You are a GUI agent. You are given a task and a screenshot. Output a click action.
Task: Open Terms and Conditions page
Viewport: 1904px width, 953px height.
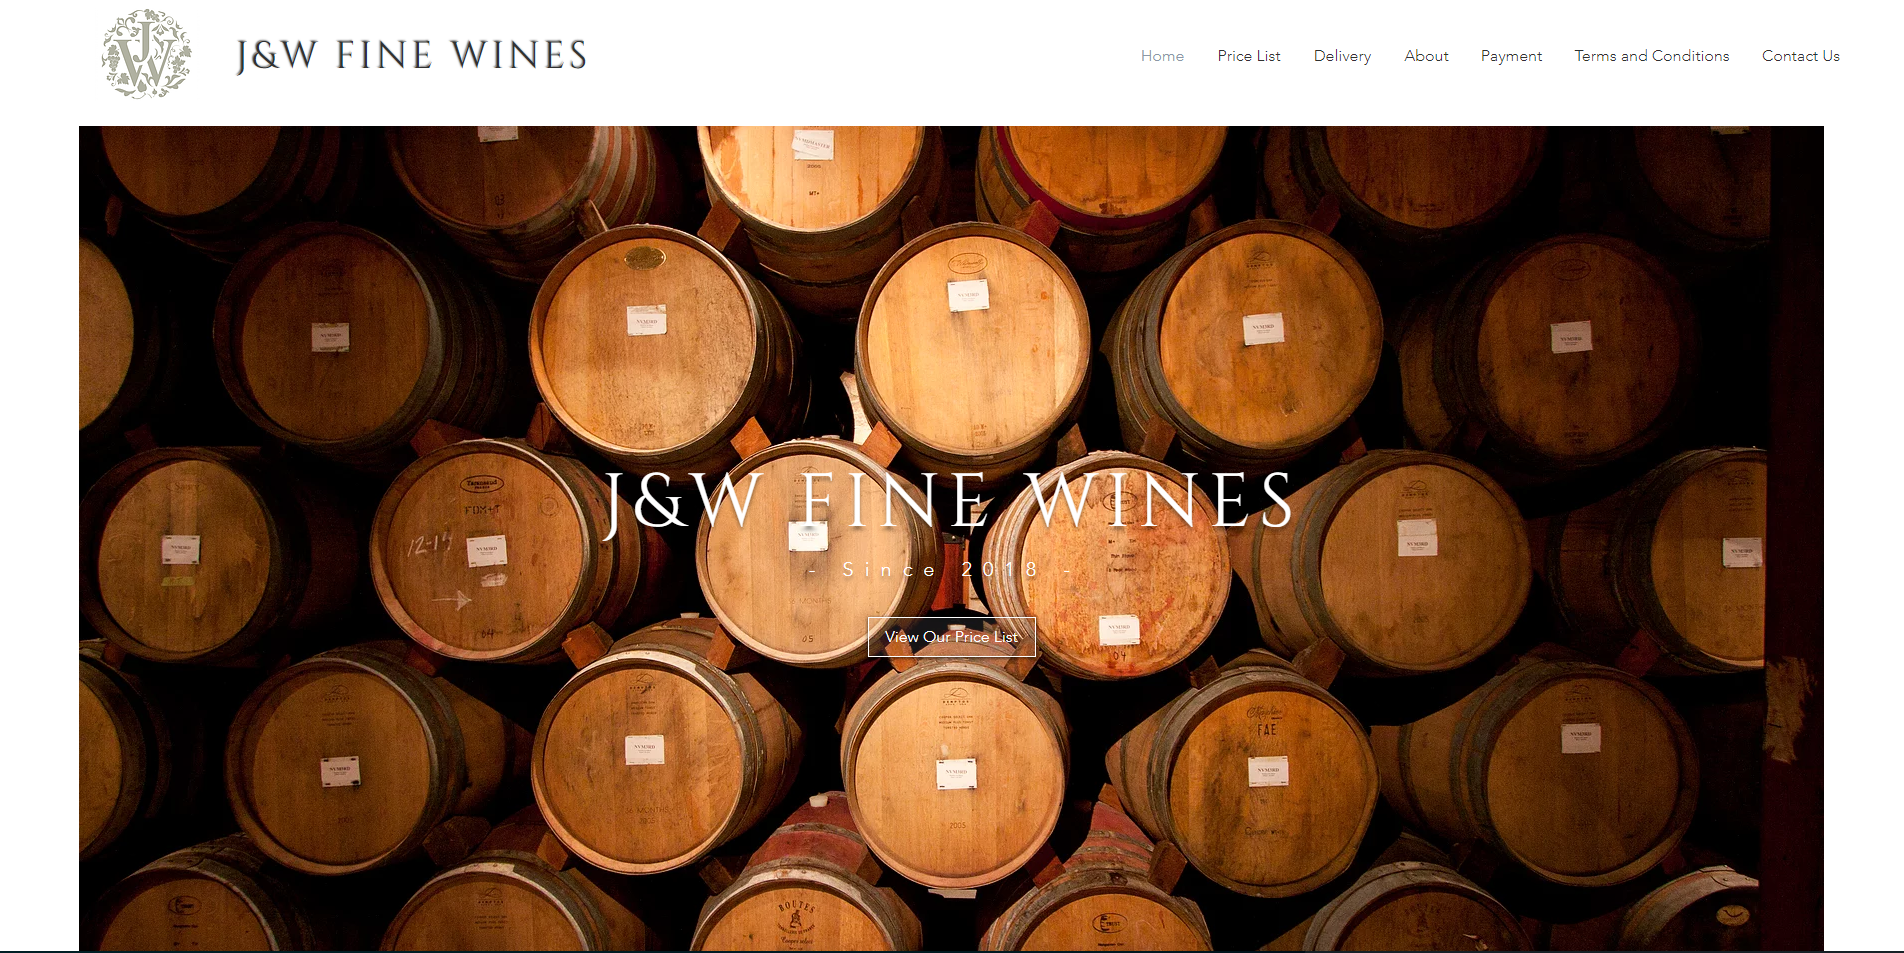coord(1651,56)
